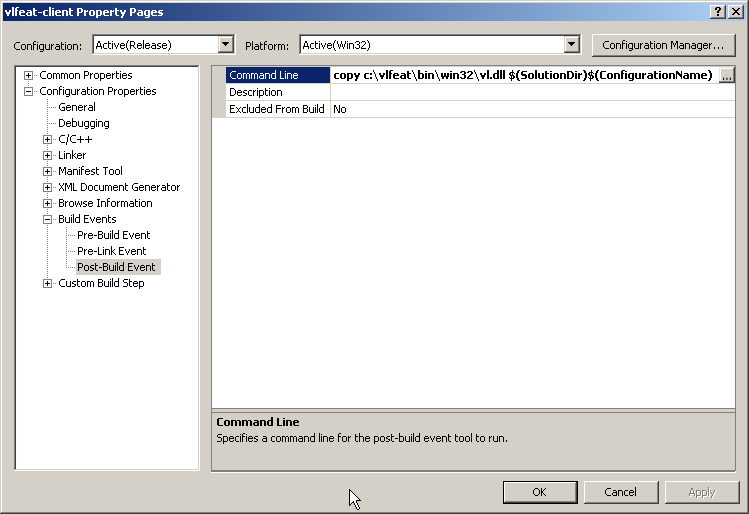Open the Platform dropdown
The width and height of the screenshot is (749, 514).
571,45
